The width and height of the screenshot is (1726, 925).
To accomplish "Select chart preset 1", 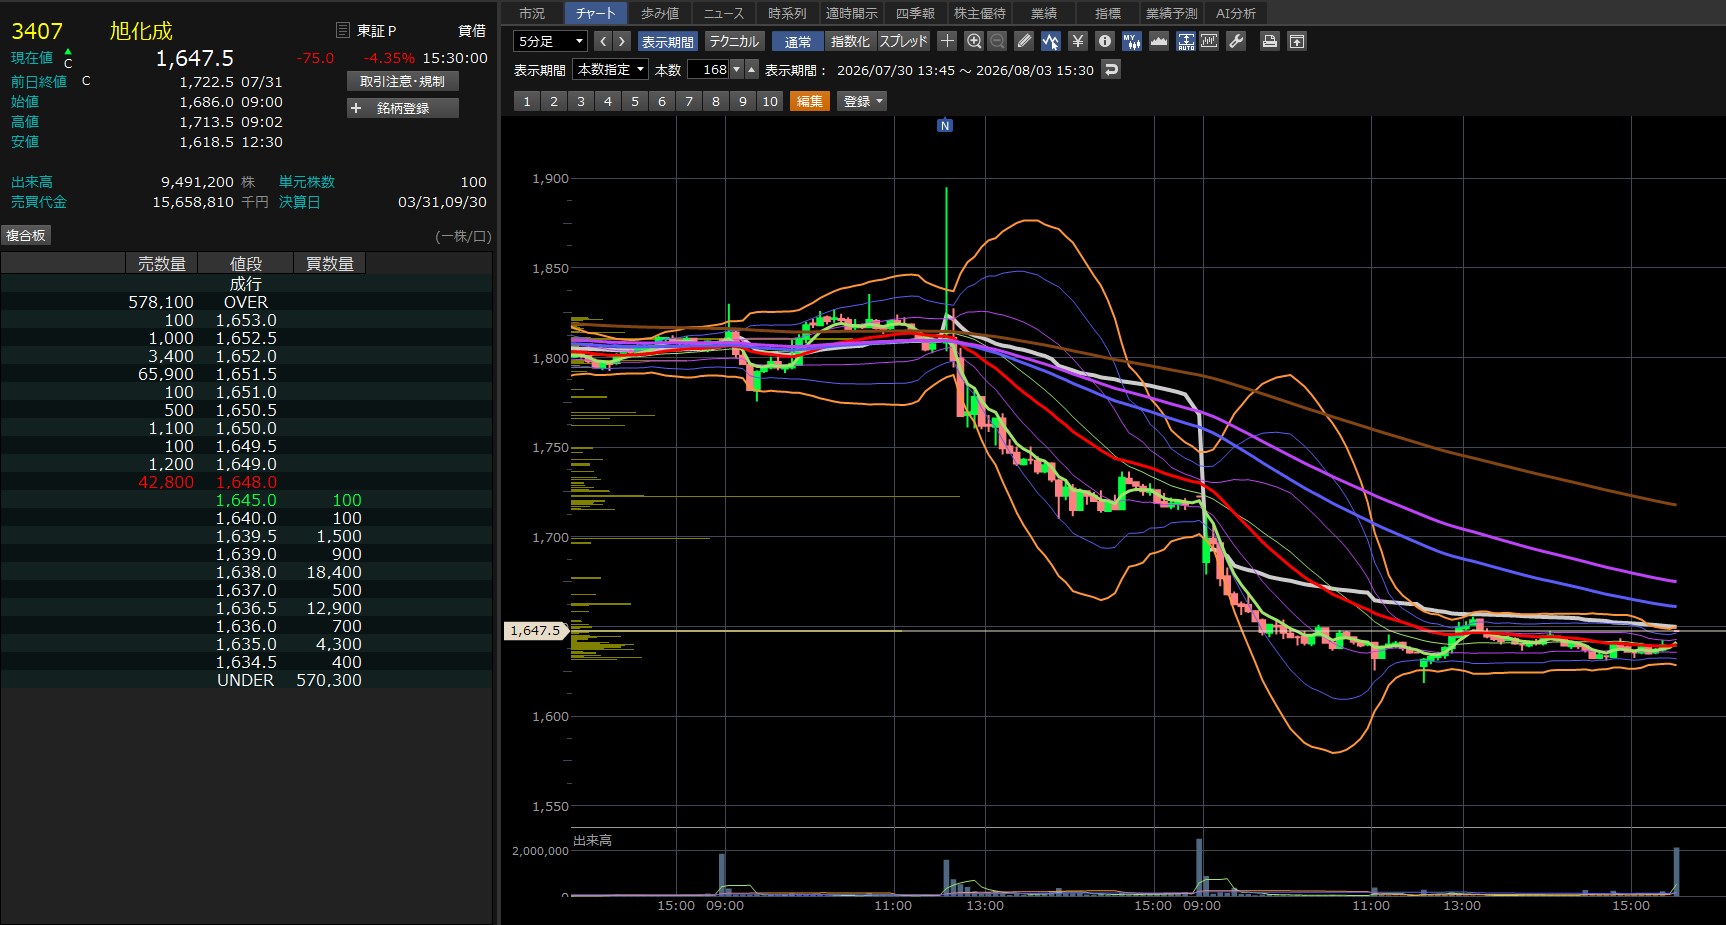I will point(527,101).
